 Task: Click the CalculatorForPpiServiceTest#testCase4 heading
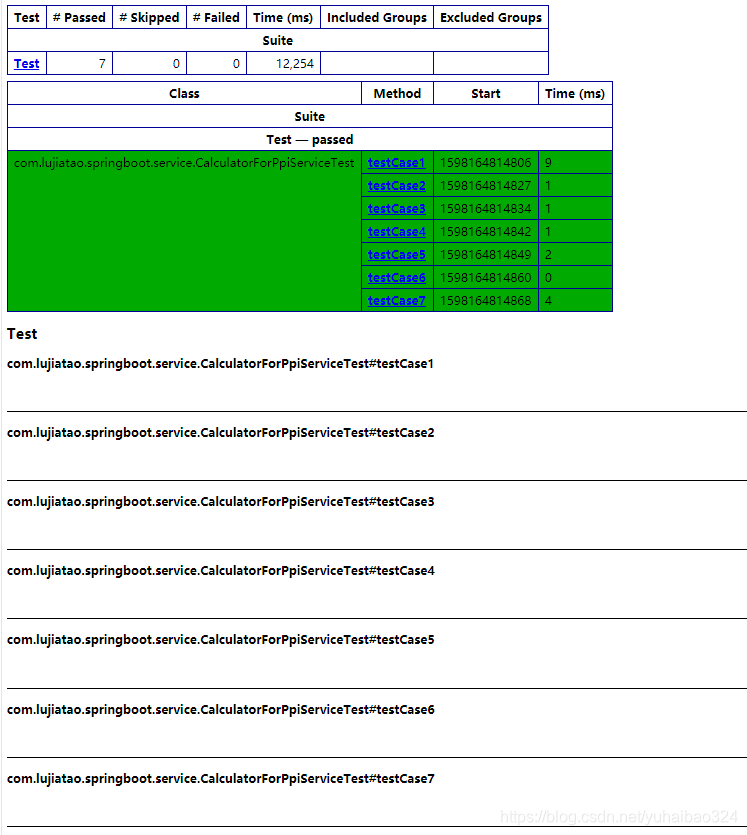[x=220, y=571]
